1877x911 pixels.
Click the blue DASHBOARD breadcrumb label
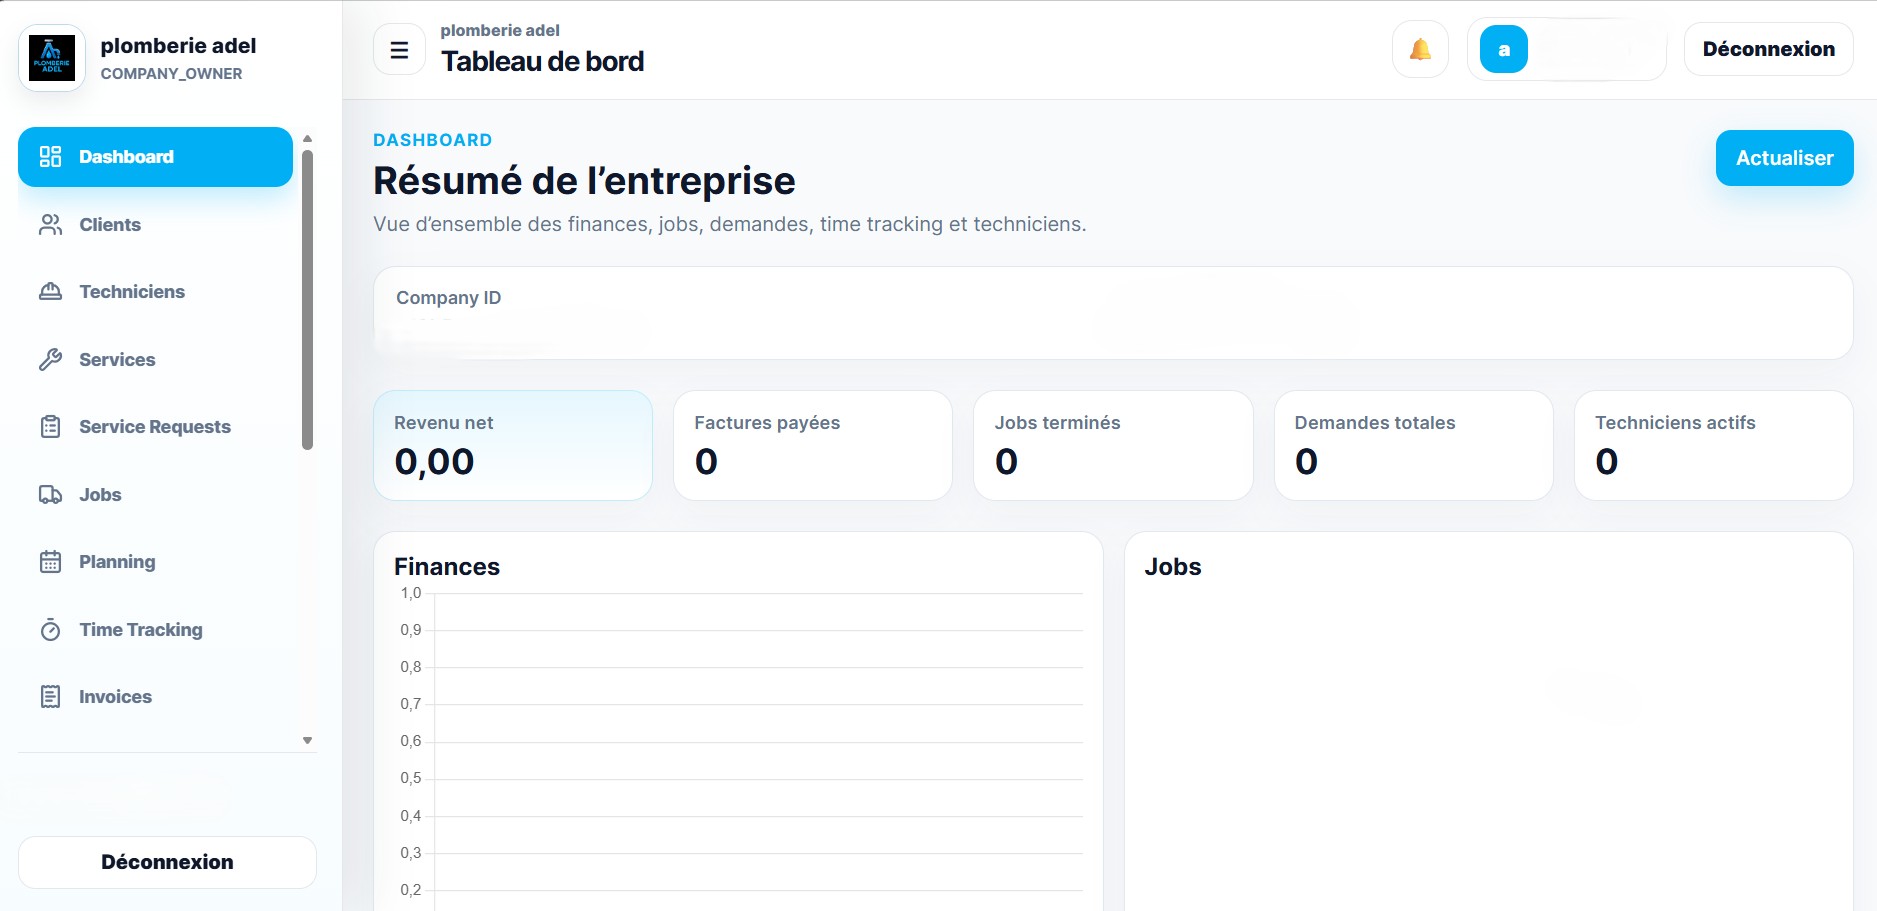pyautogui.click(x=433, y=140)
